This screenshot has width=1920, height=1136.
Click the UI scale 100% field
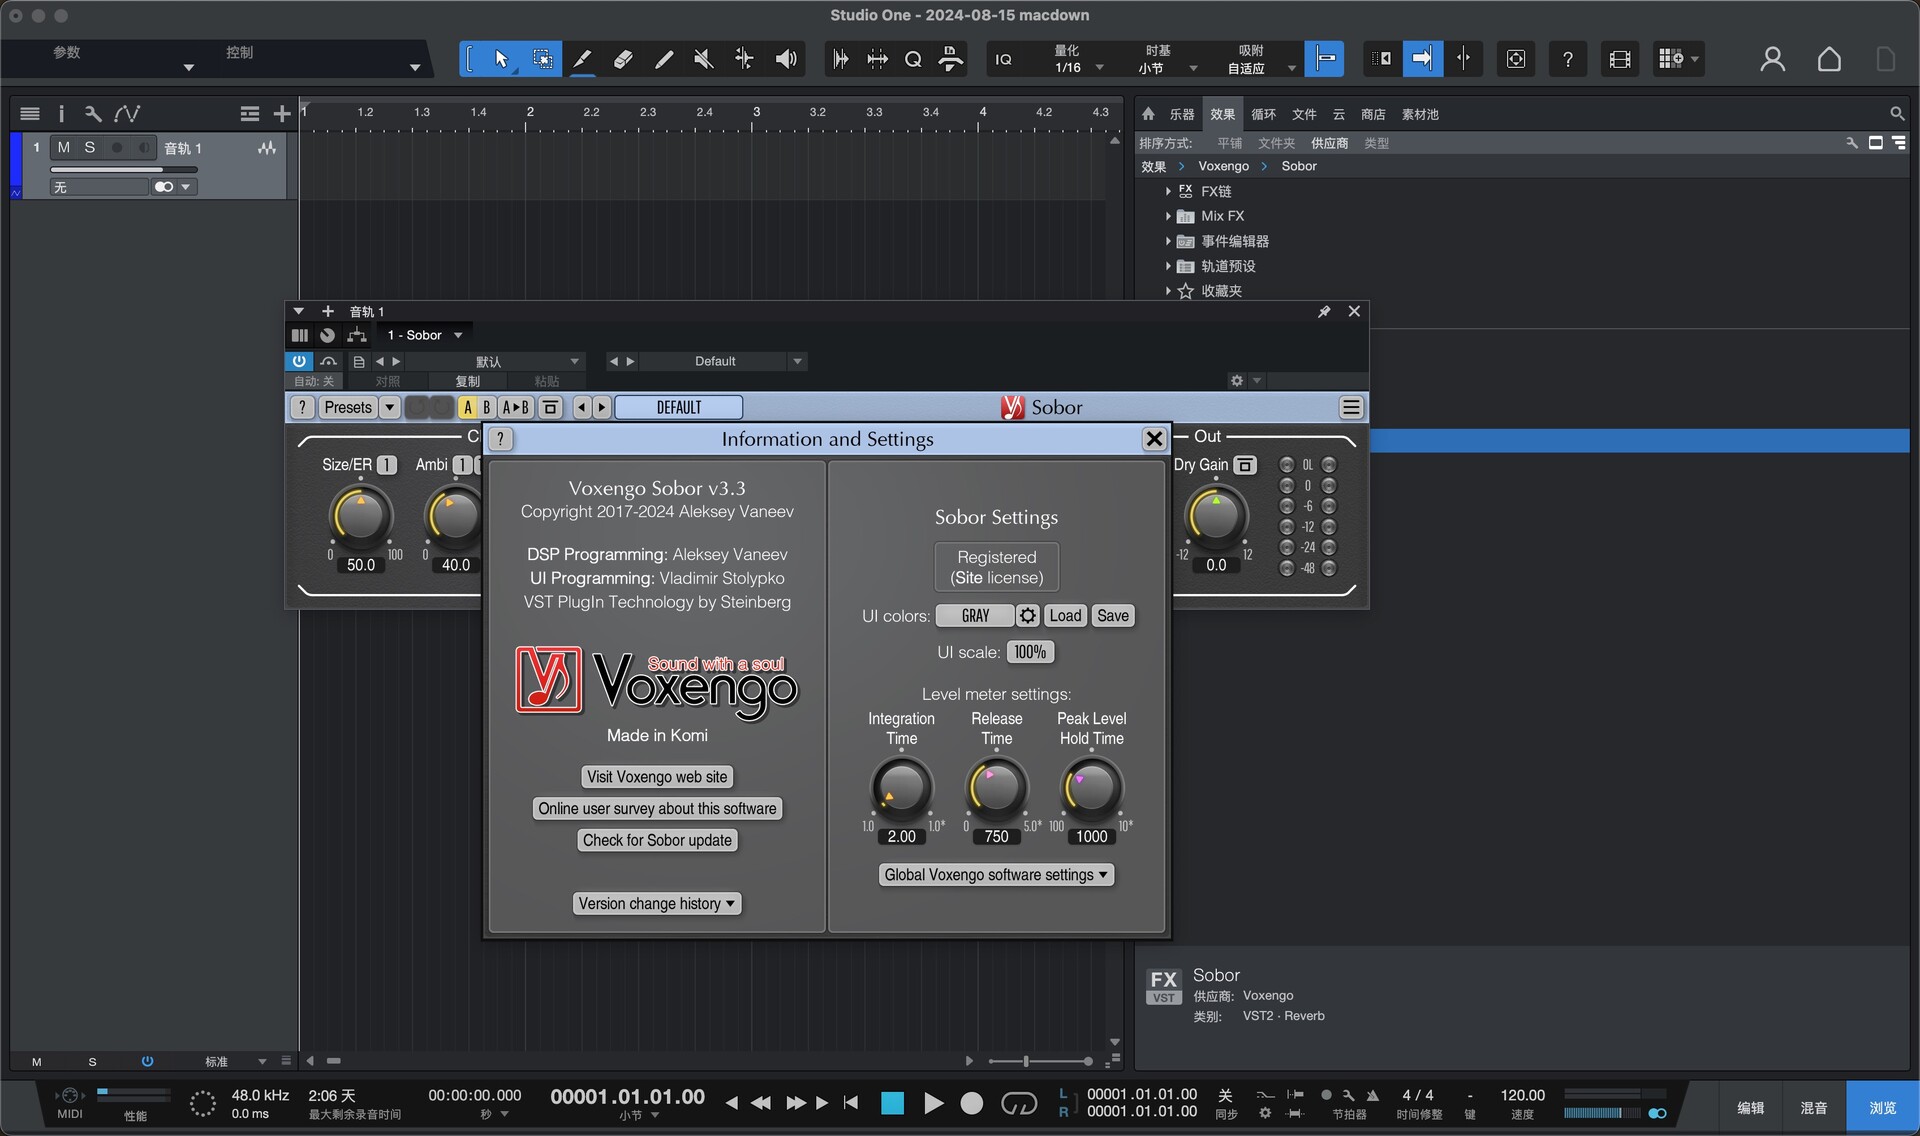tap(1030, 652)
